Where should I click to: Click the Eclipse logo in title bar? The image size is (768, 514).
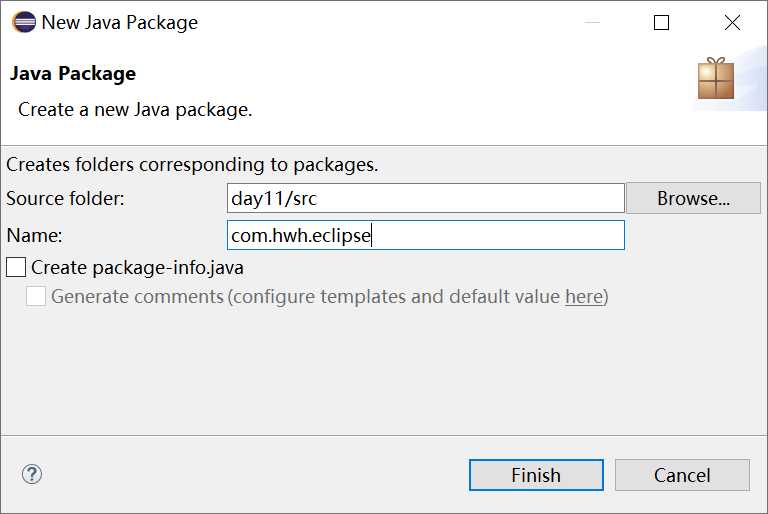coord(24,22)
